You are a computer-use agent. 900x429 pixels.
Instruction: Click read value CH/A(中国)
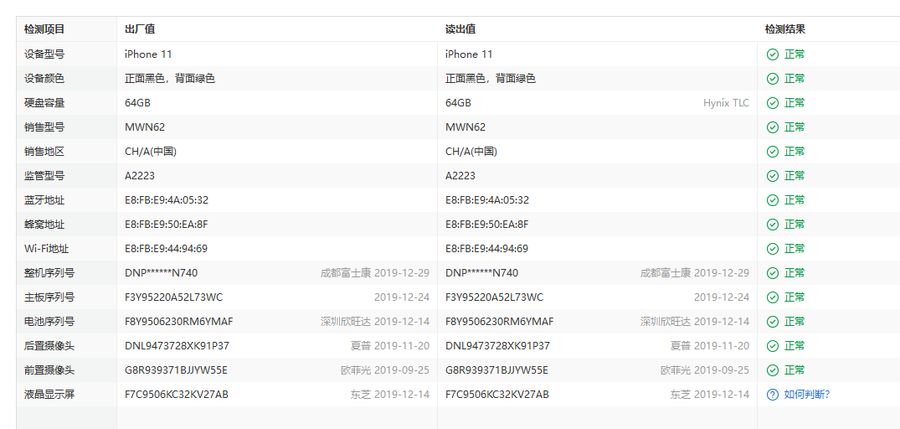coord(471,152)
